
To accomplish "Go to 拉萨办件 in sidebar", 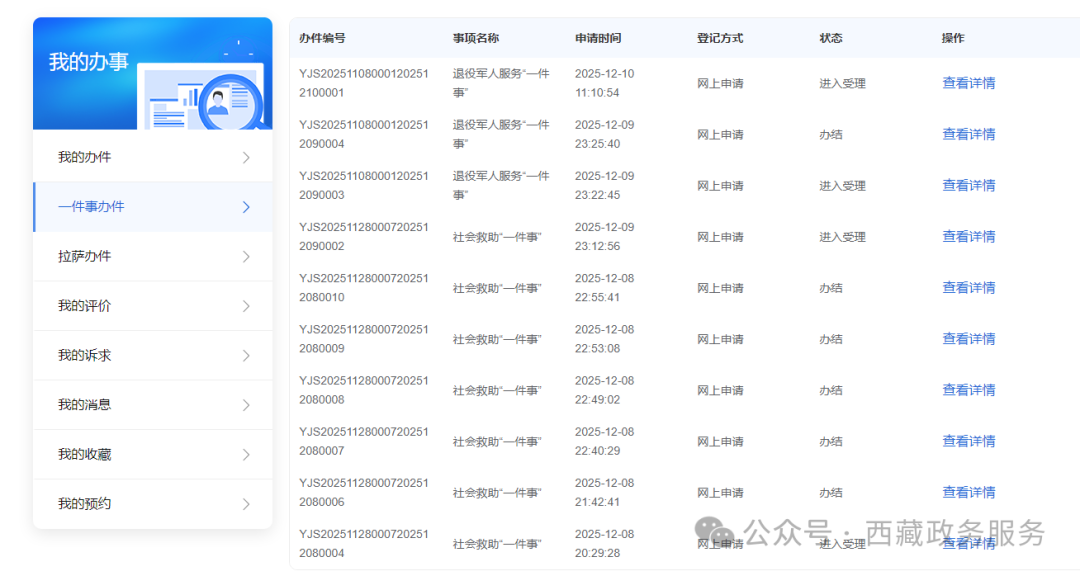I will tap(85, 257).
